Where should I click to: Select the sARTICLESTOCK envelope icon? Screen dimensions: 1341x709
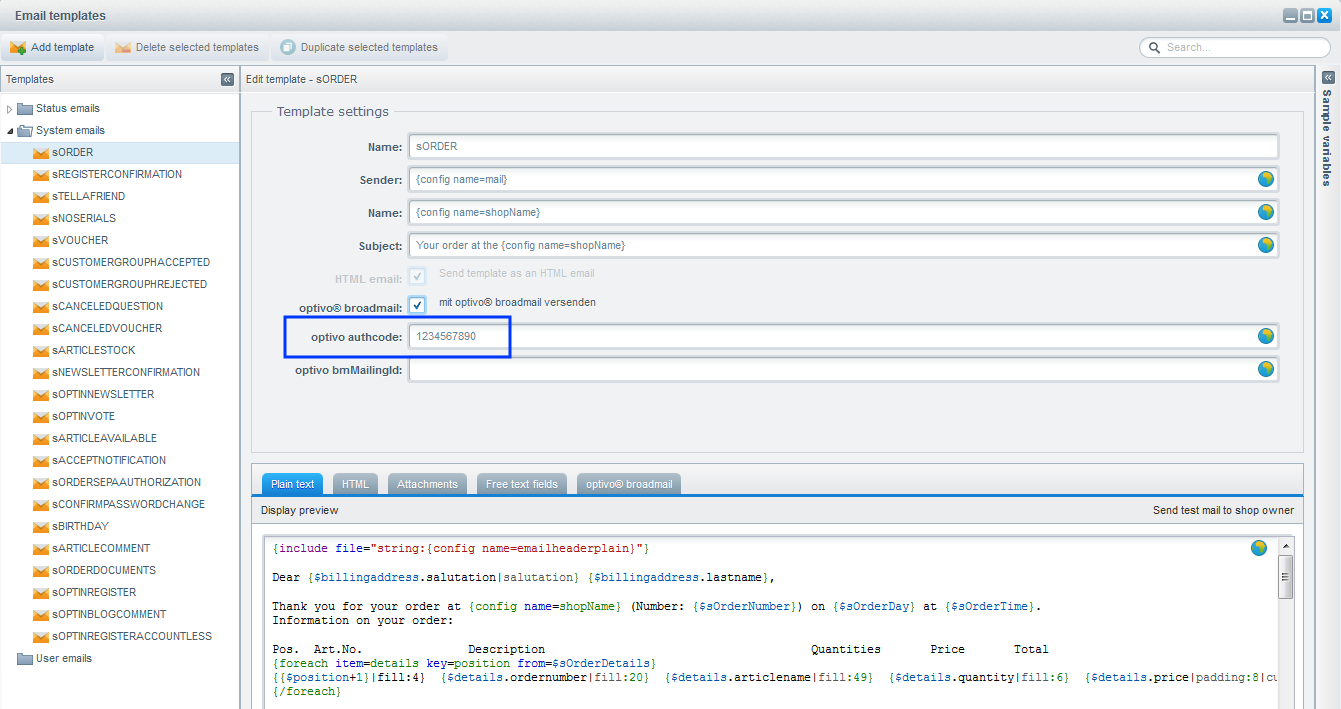41,351
